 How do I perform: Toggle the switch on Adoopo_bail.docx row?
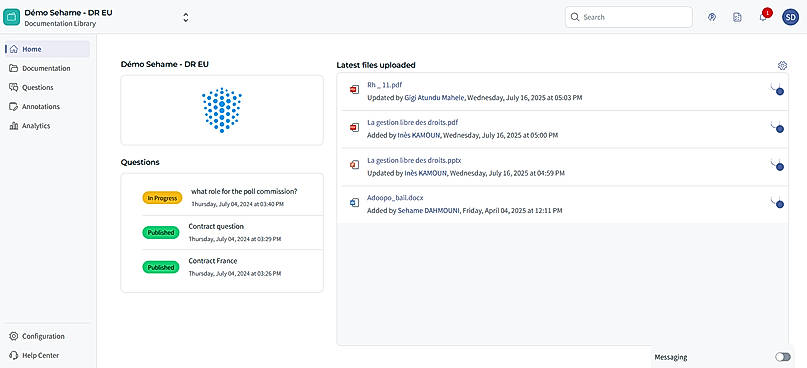(x=778, y=203)
